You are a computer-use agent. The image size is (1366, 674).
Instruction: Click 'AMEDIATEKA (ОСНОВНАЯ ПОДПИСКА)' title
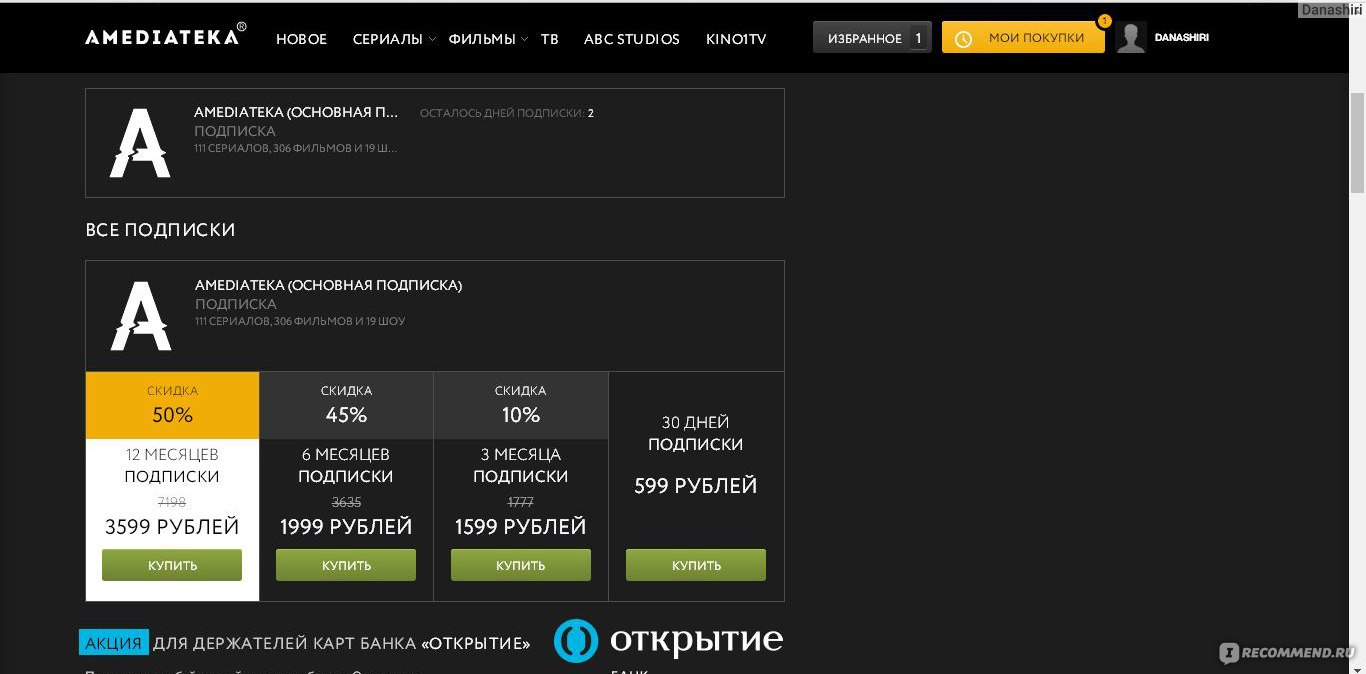tap(328, 285)
